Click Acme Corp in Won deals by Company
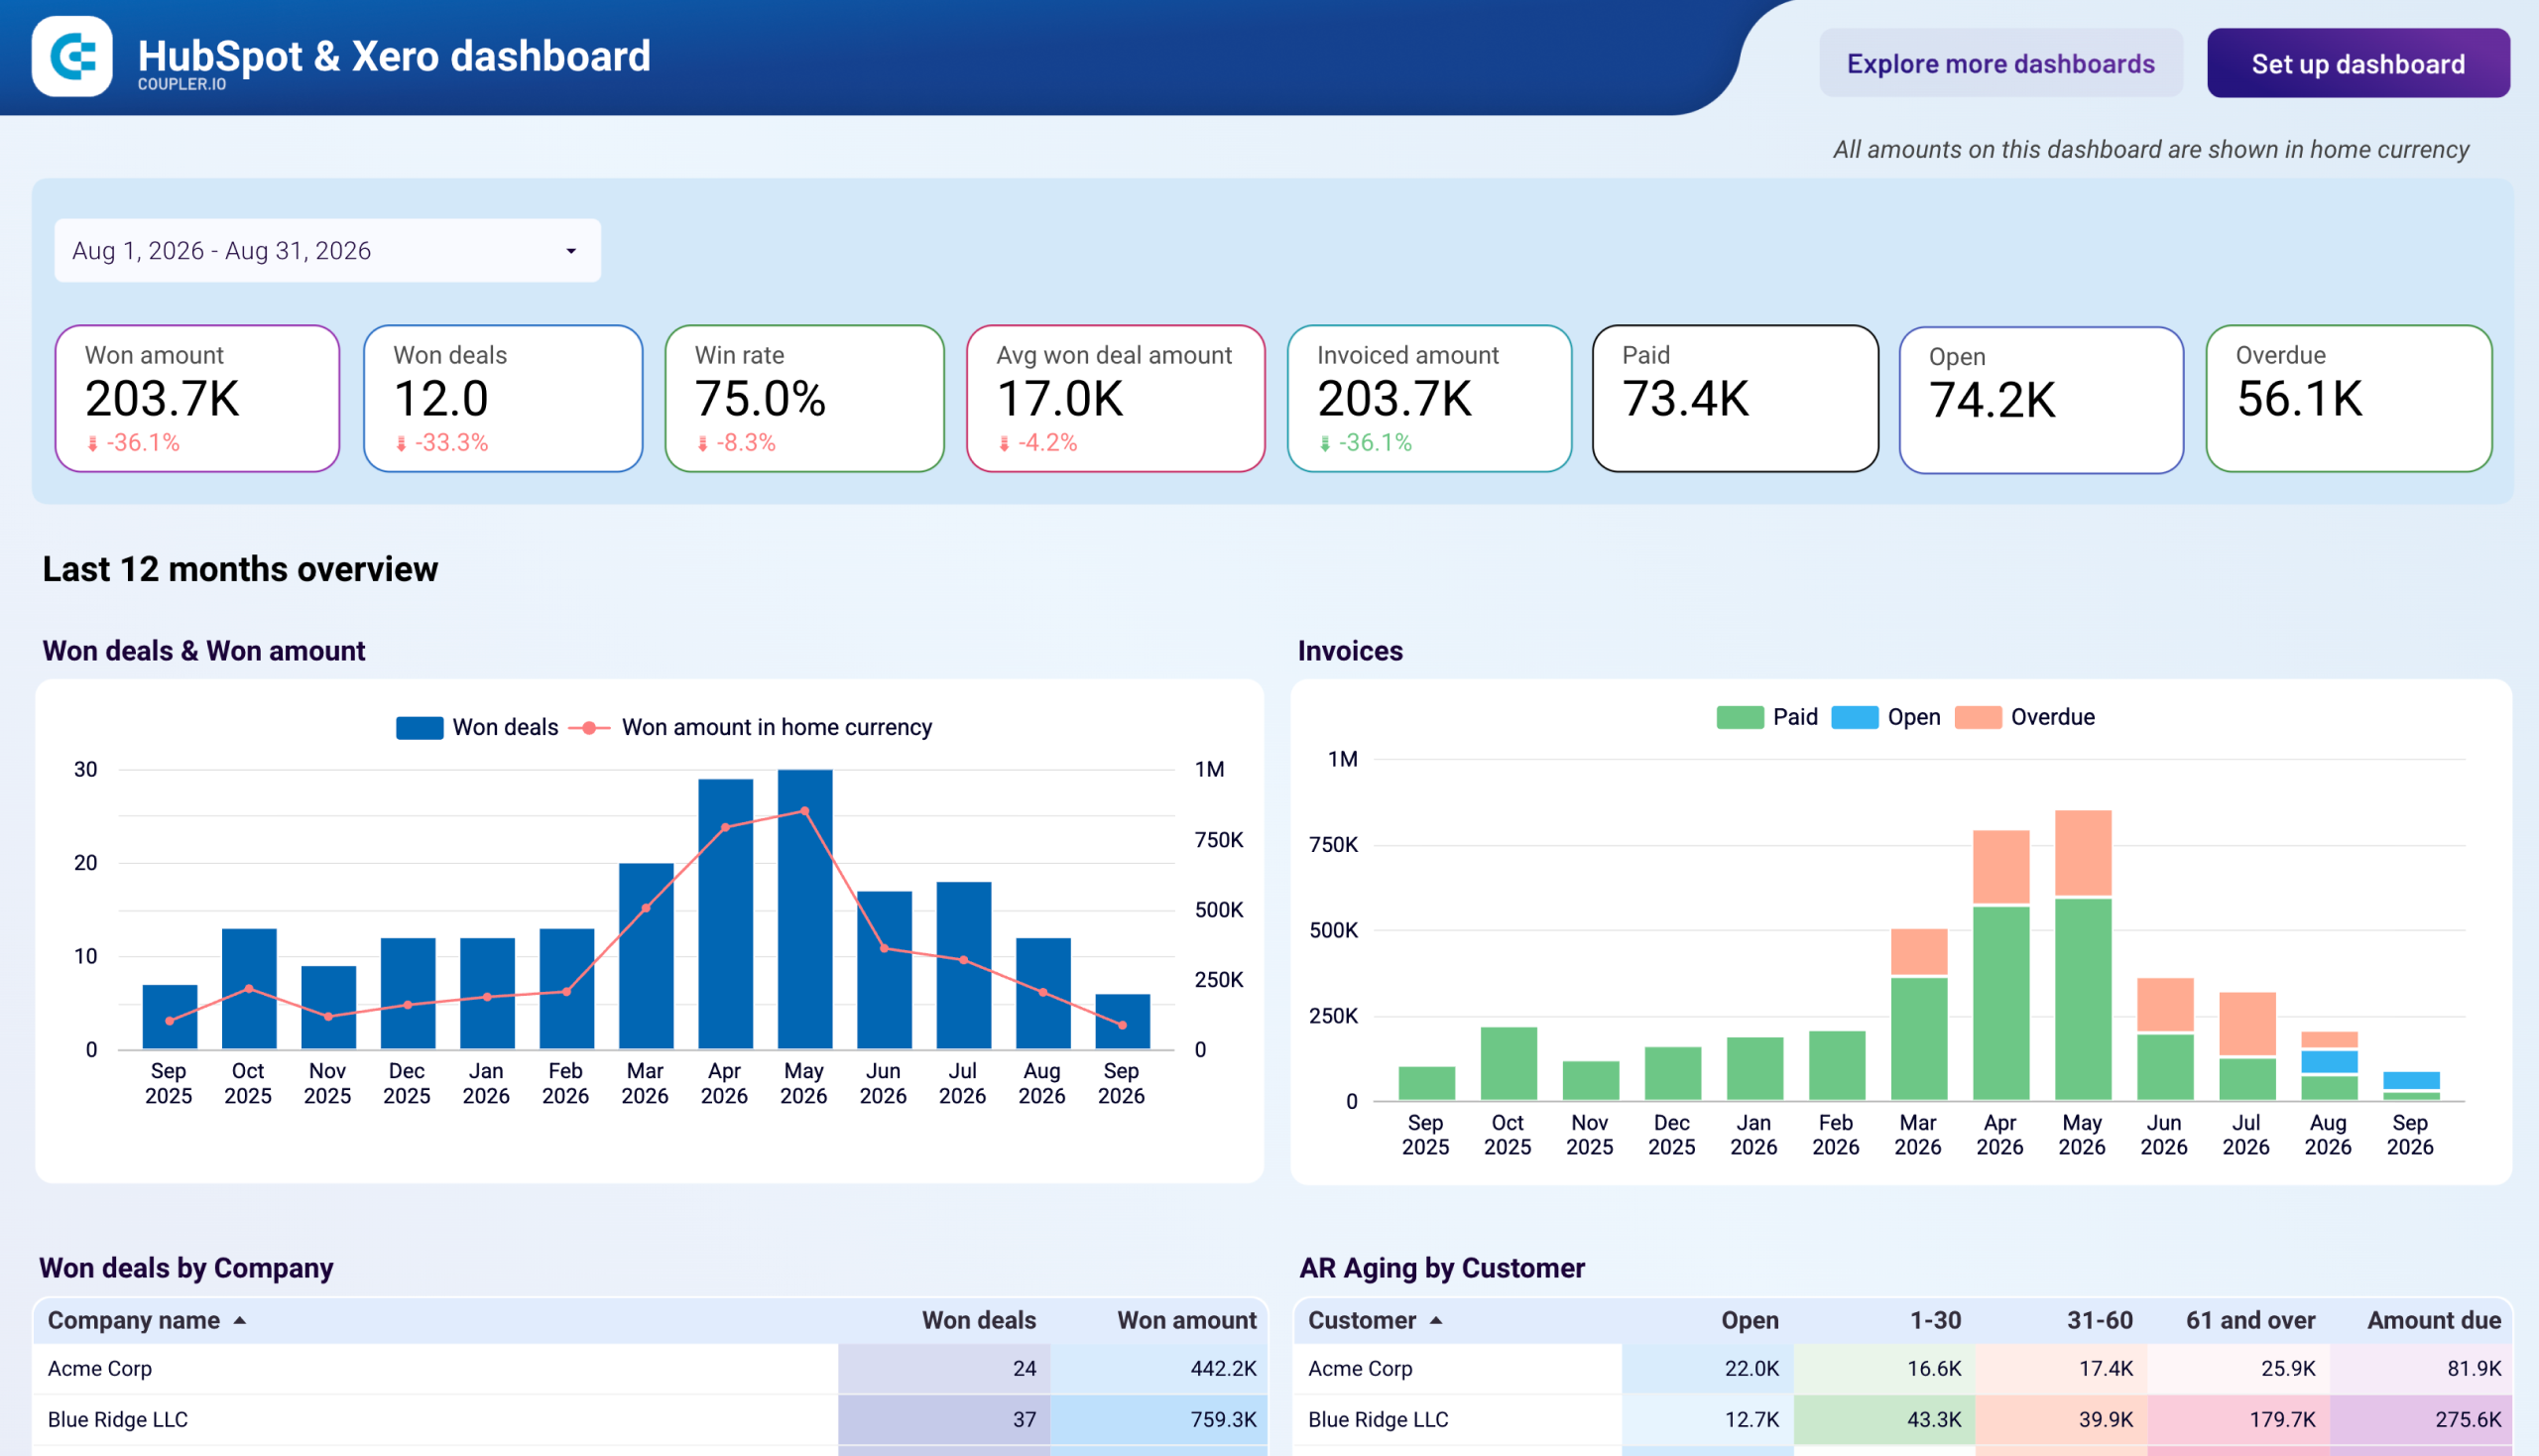Screen dimensions: 2539x1456 (100, 1368)
